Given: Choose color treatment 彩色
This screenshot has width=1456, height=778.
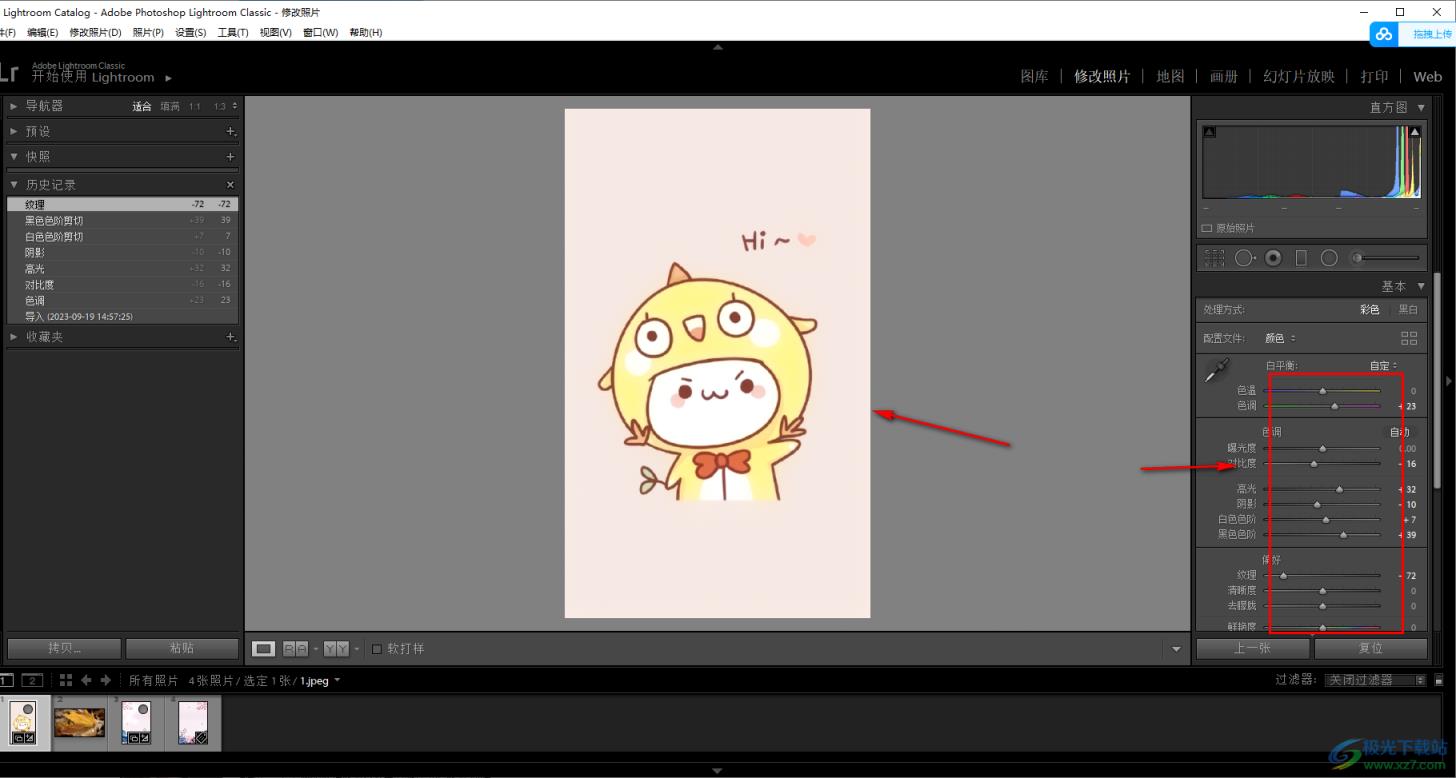Looking at the screenshot, I should pyautogui.click(x=1369, y=310).
